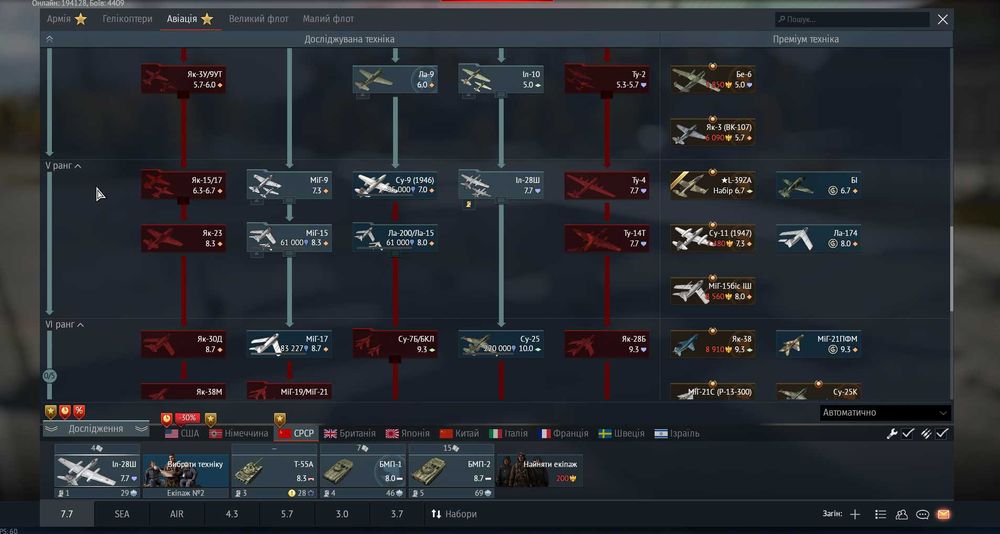Select the МіГ-17 jet card
Viewport: 1000px width, 534px height.
[289, 344]
